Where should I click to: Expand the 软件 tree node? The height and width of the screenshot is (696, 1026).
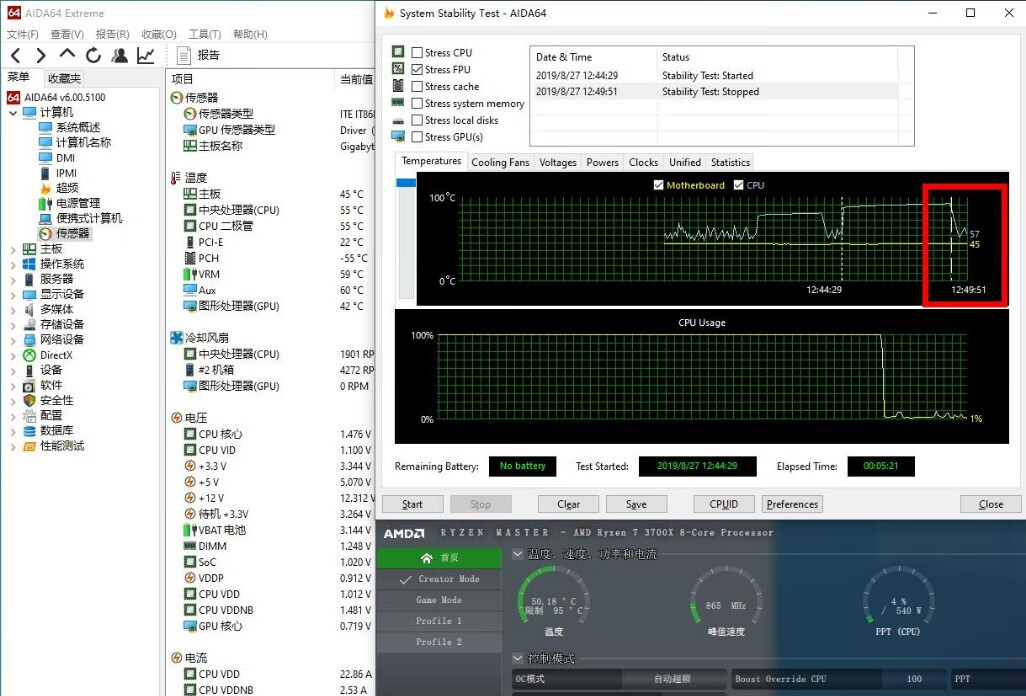point(13,385)
